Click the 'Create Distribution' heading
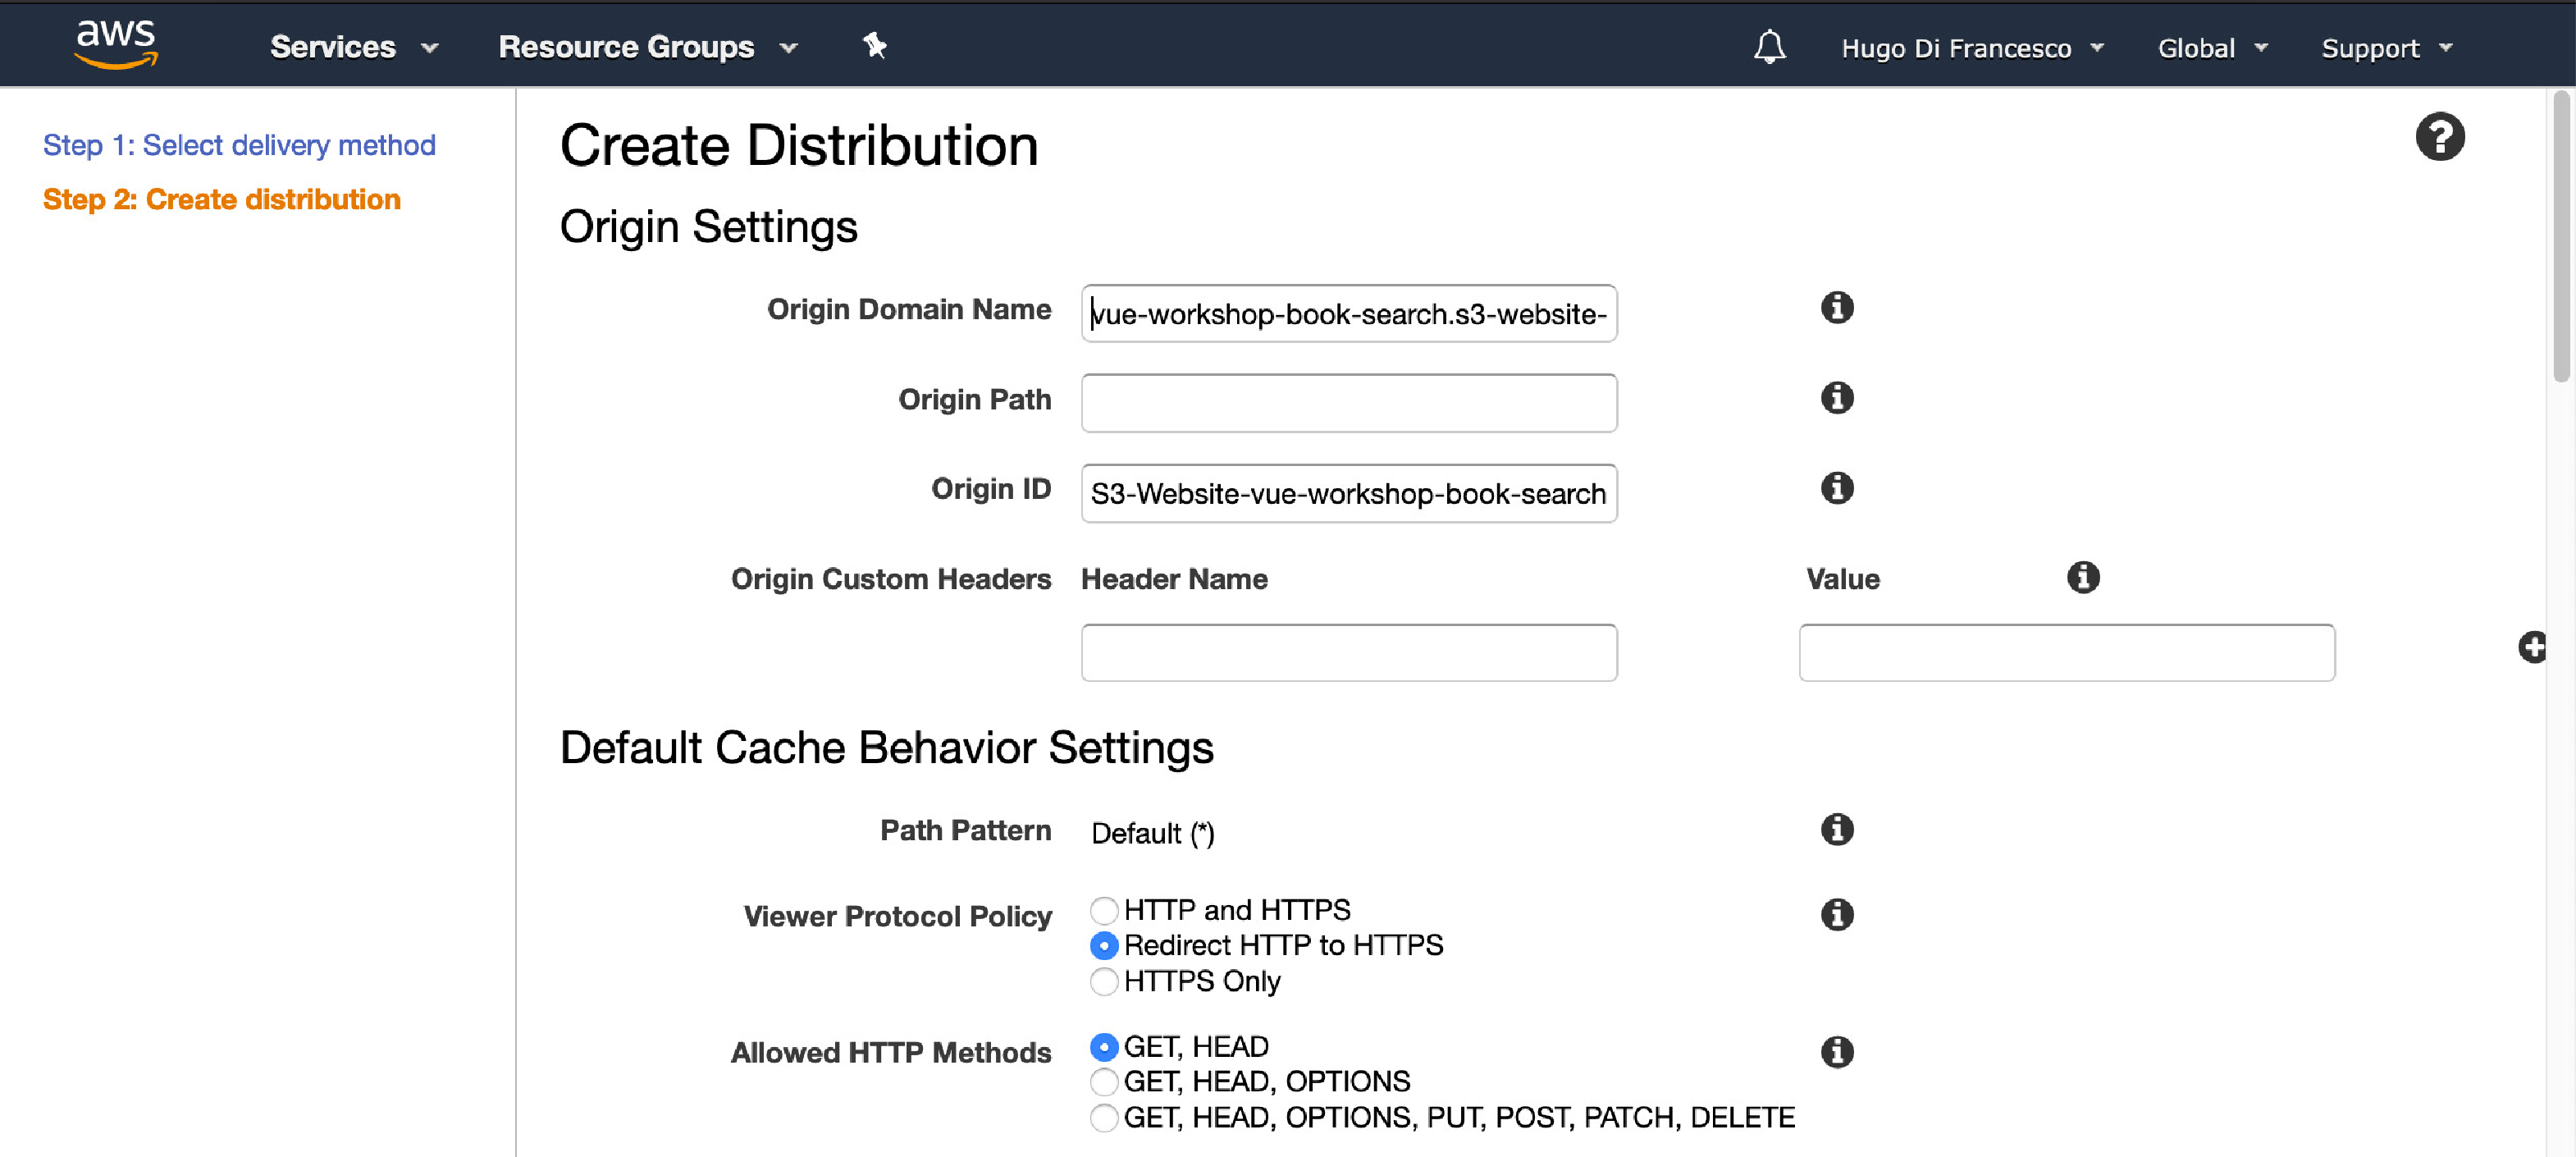Viewport: 2576px width, 1157px height. pyautogui.click(x=798, y=145)
